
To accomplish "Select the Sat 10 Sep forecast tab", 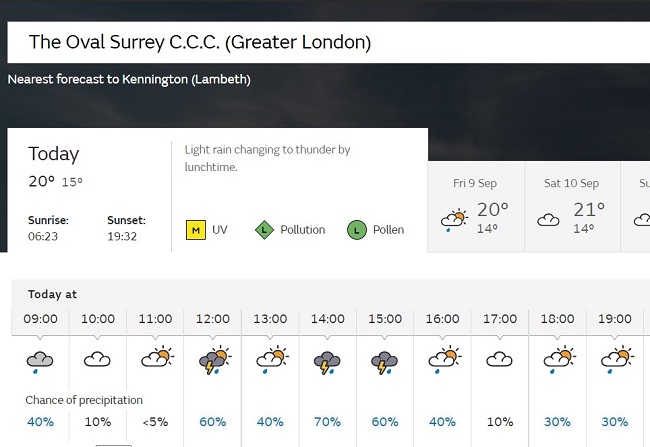I will point(572,207).
